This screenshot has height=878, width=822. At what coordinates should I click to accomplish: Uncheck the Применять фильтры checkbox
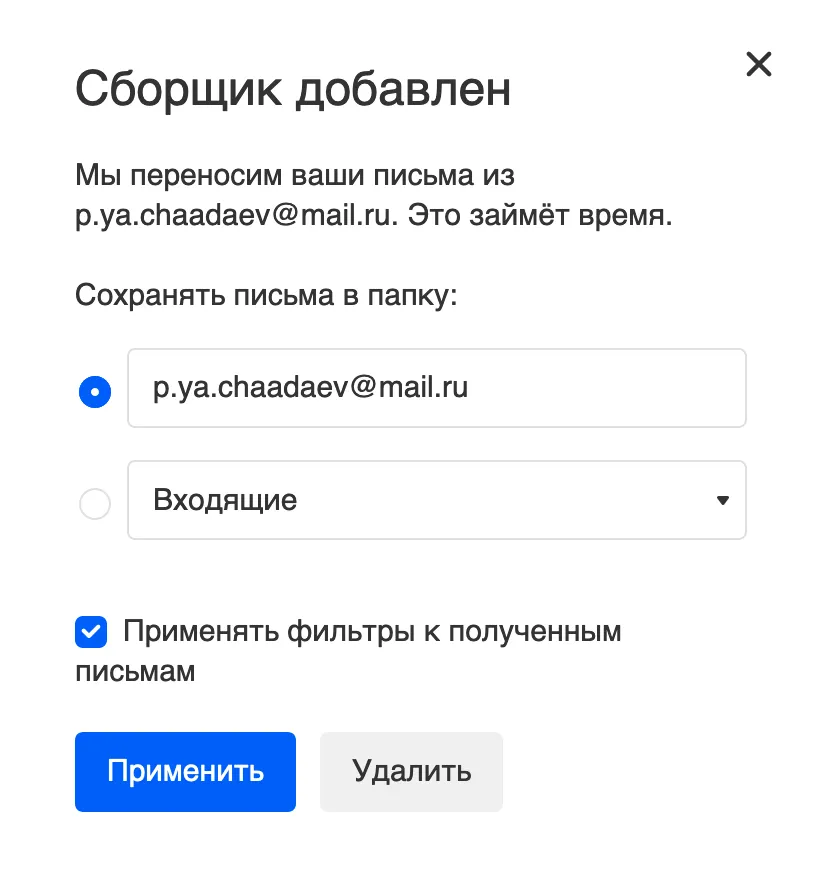click(91, 632)
